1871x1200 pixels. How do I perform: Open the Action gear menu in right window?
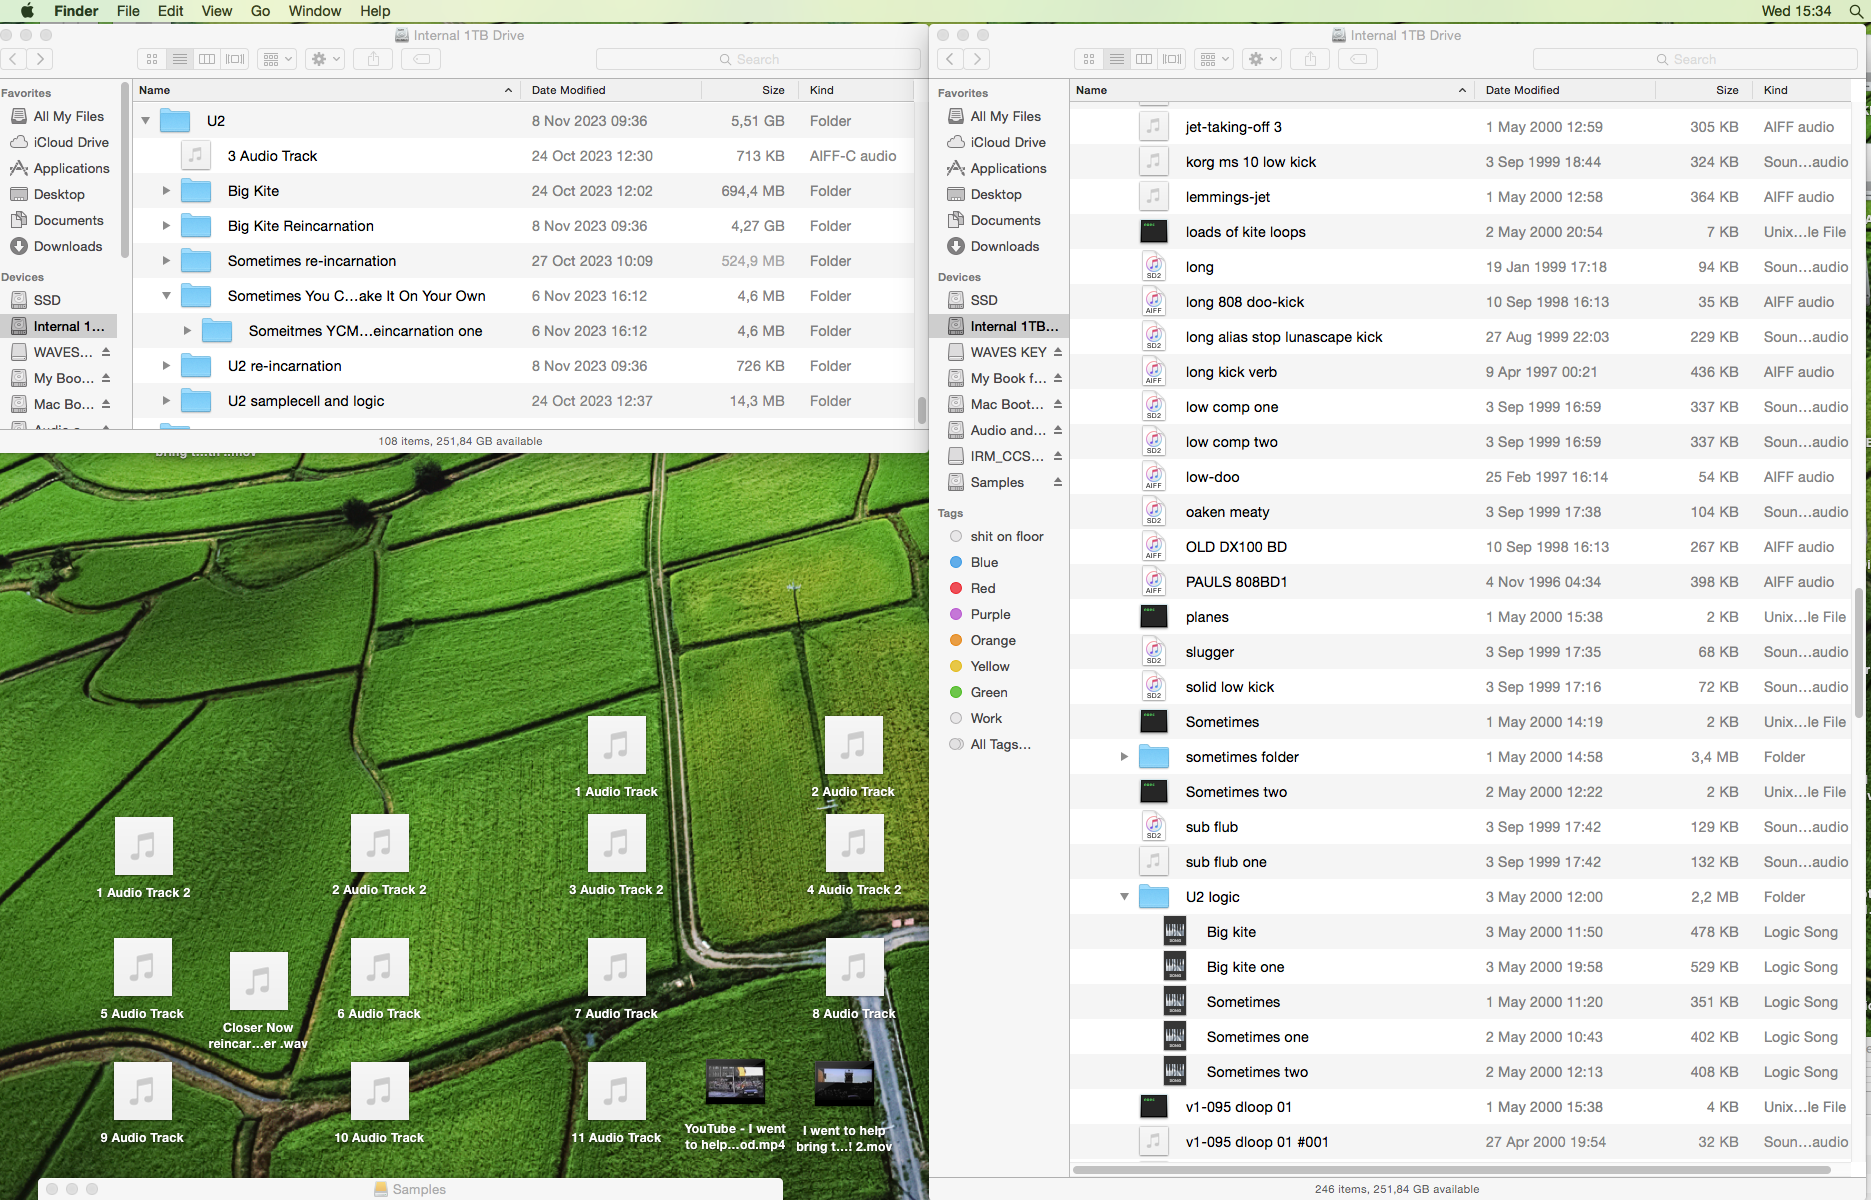pos(1262,59)
